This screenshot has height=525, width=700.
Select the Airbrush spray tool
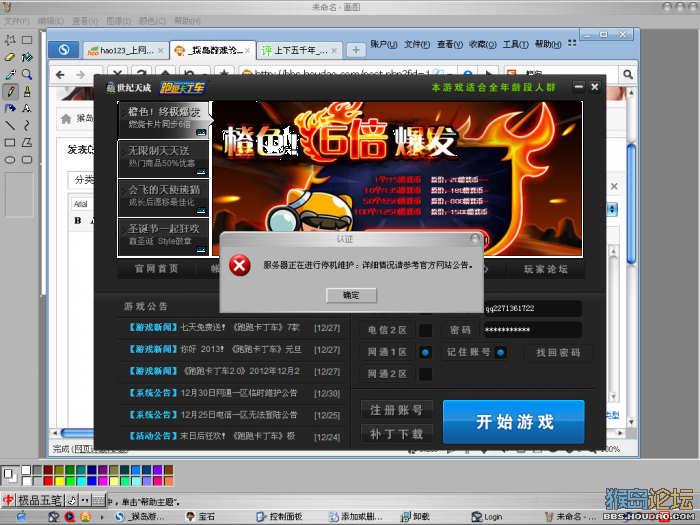pyautogui.click(x=10, y=108)
